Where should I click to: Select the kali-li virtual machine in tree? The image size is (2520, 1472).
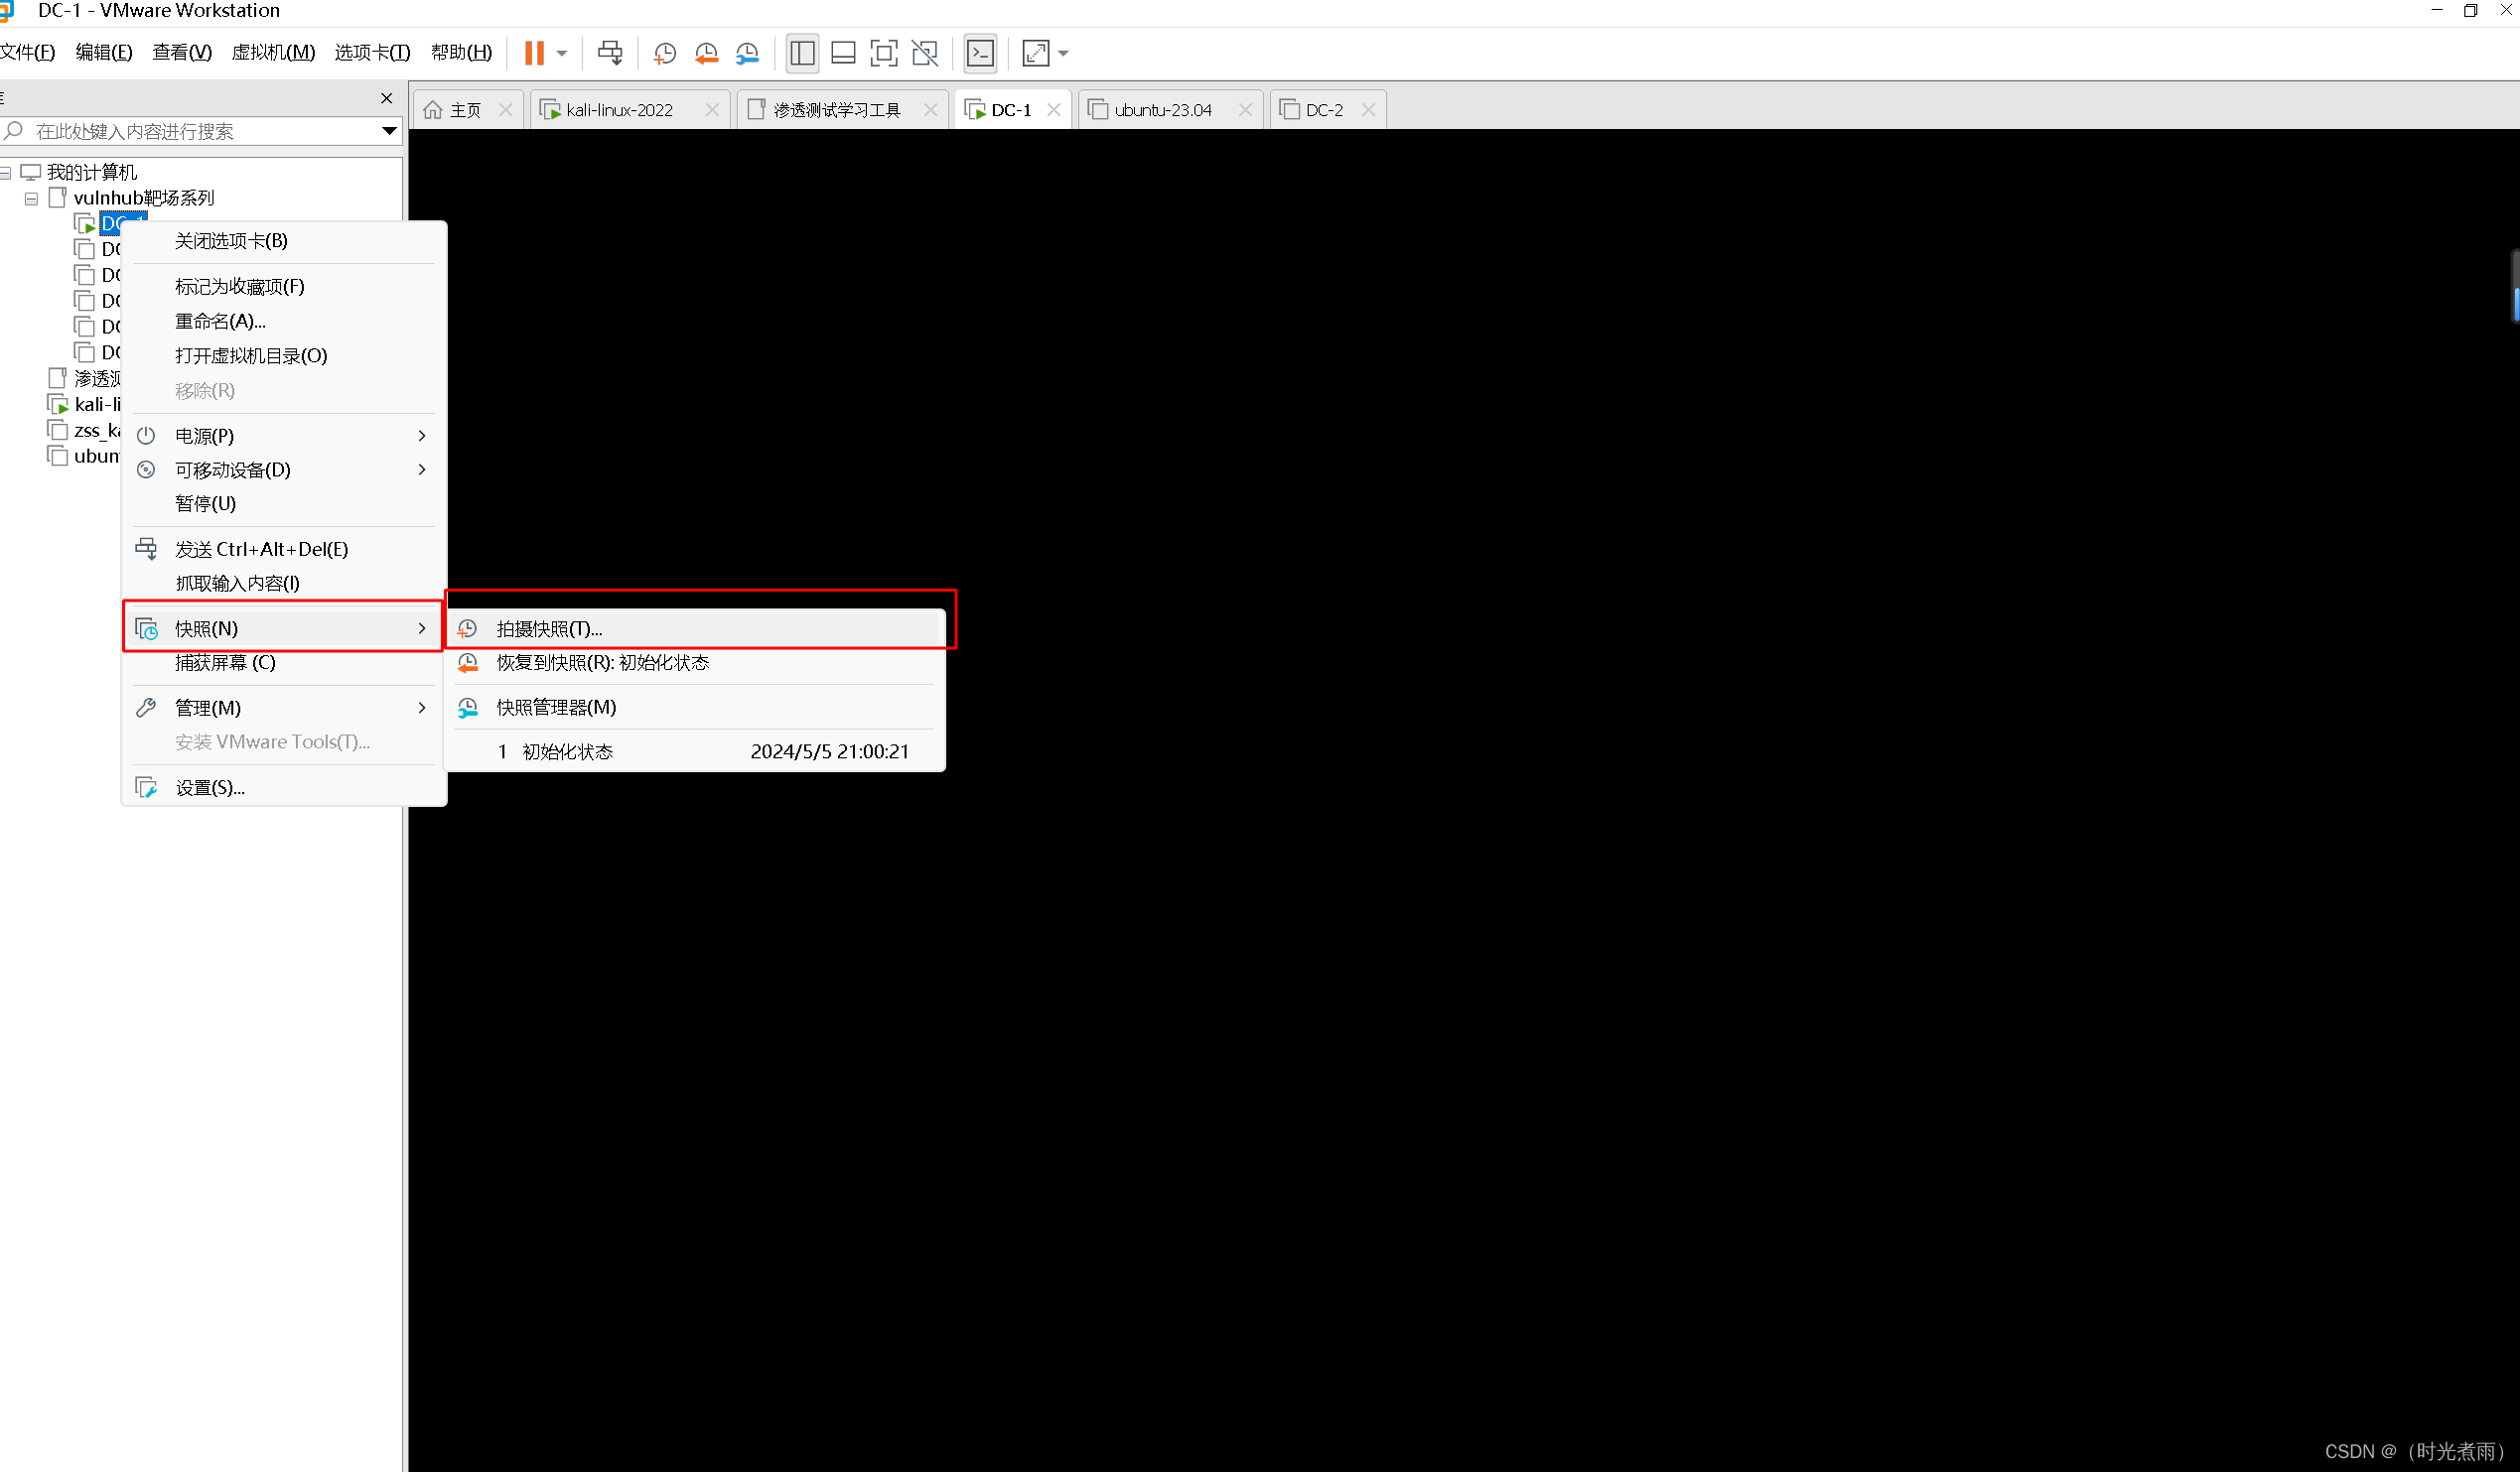click(x=97, y=405)
